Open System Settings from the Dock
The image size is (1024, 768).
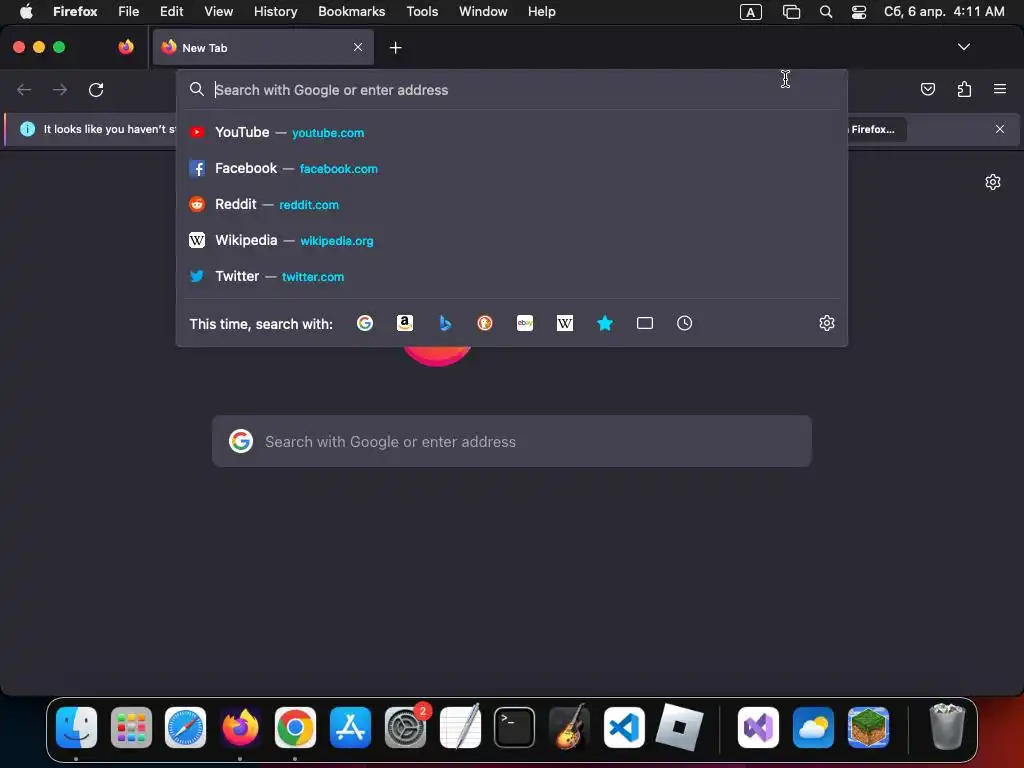(x=405, y=727)
